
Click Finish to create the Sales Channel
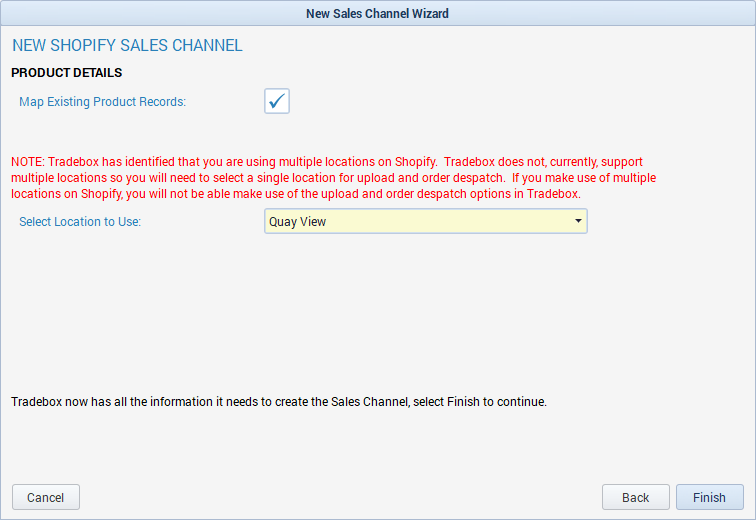[709, 497]
